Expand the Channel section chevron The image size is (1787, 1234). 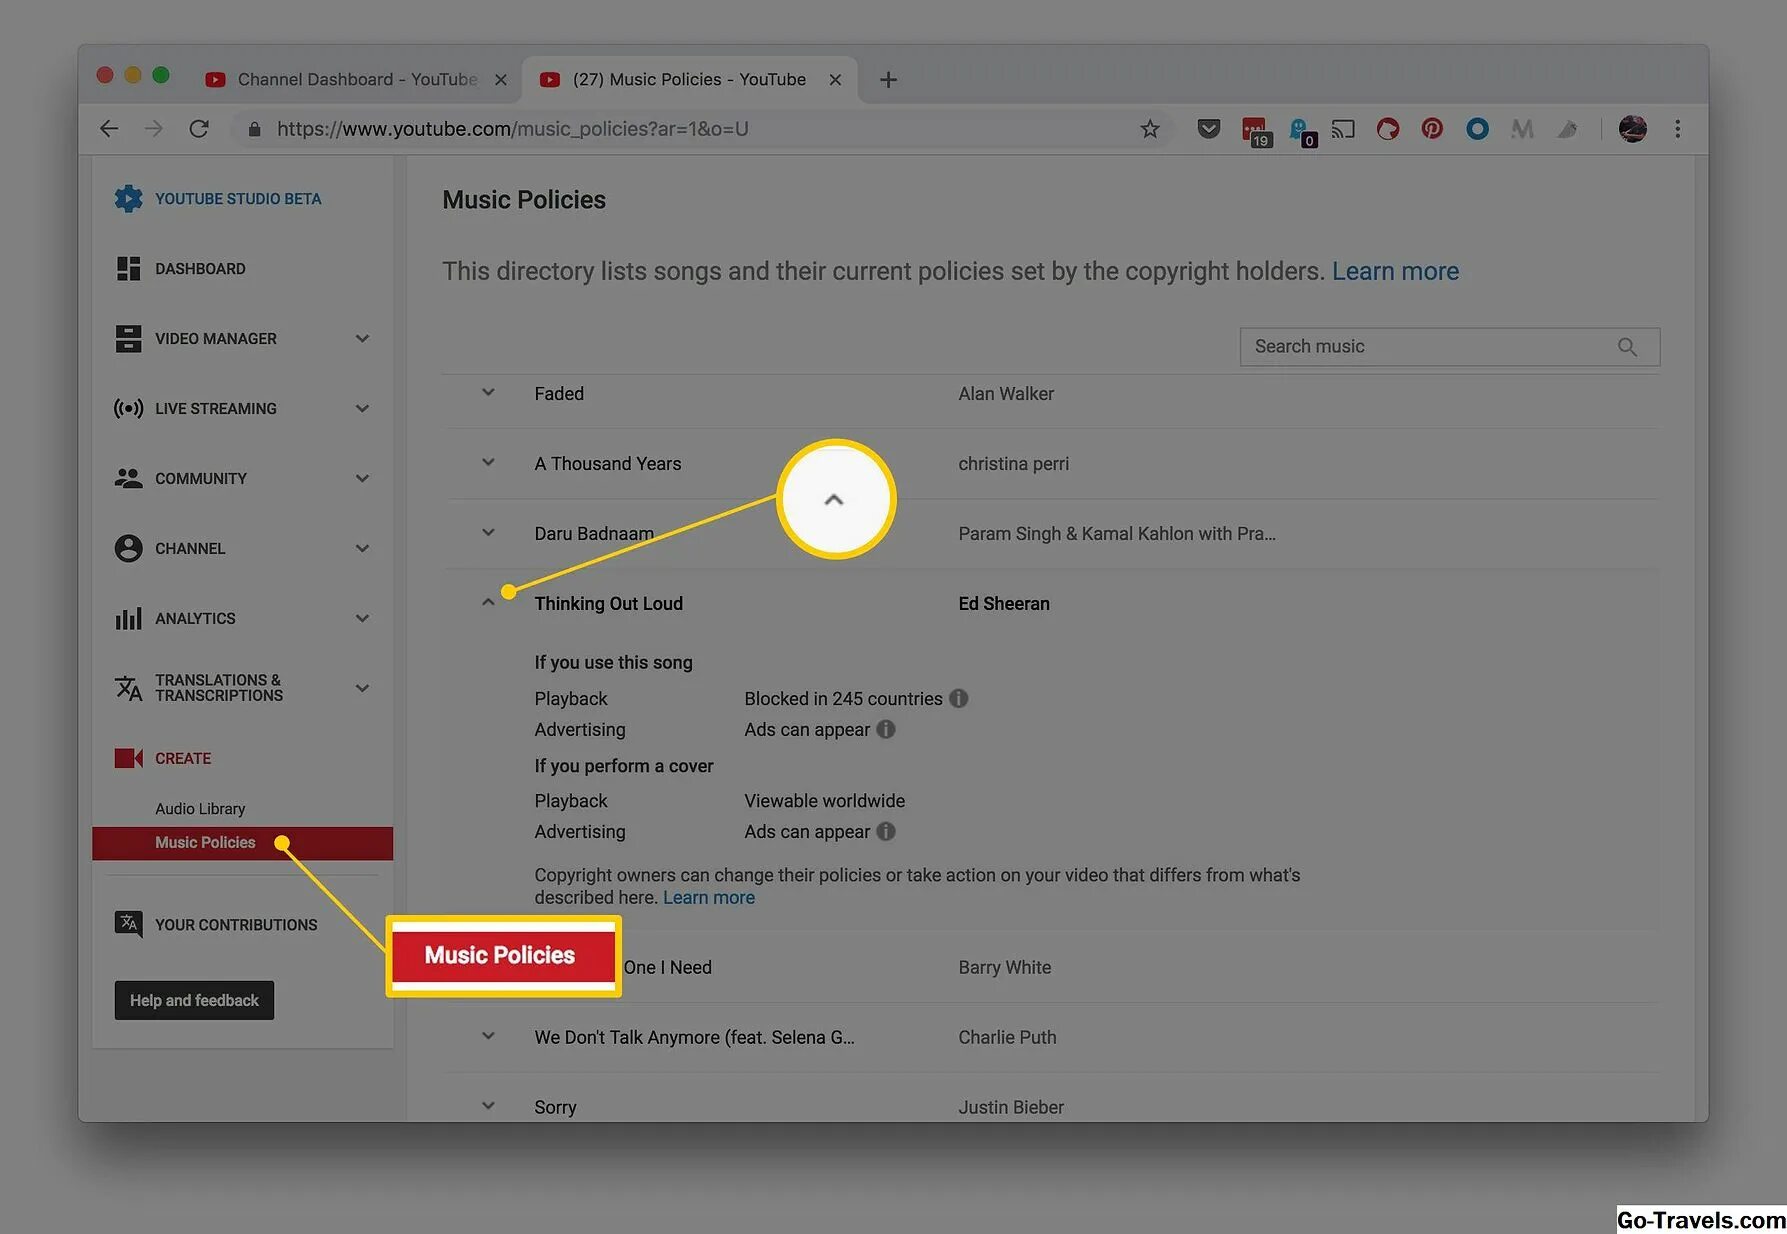(x=362, y=548)
